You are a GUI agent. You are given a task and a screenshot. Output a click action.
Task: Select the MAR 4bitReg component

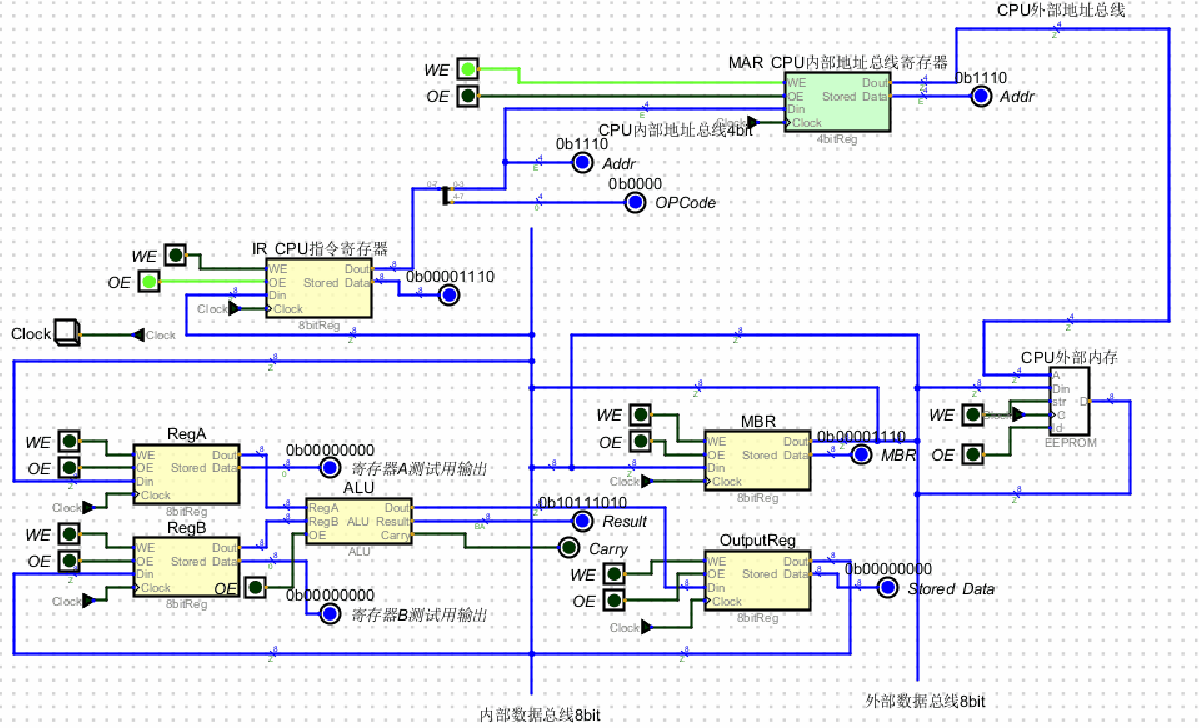tap(837, 102)
